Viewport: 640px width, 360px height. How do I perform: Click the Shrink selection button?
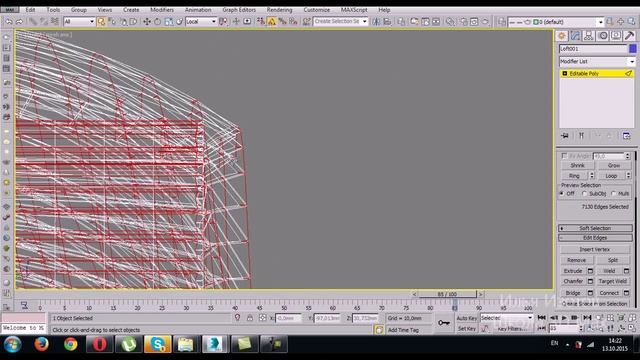coord(577,165)
